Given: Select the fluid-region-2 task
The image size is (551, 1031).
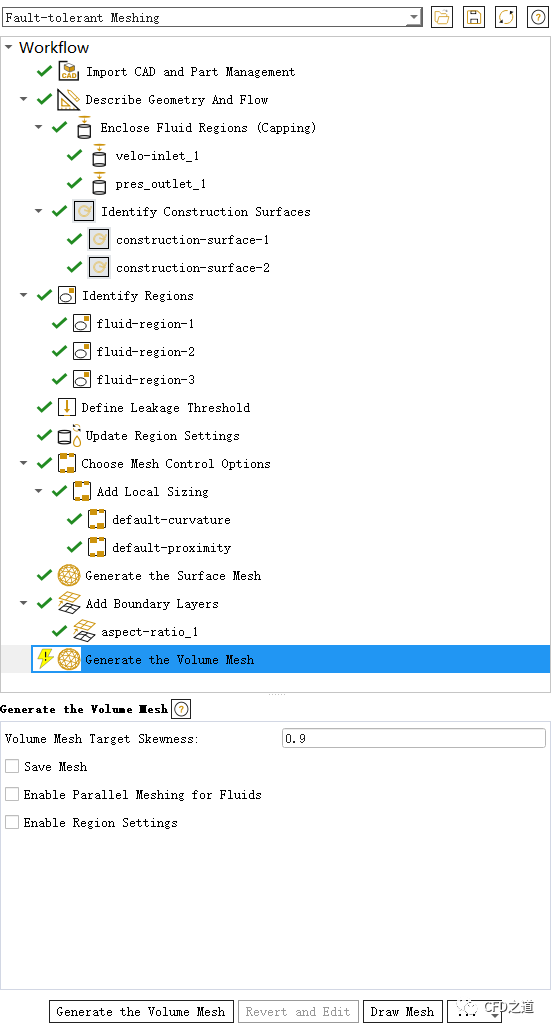Looking at the screenshot, I should coord(145,352).
